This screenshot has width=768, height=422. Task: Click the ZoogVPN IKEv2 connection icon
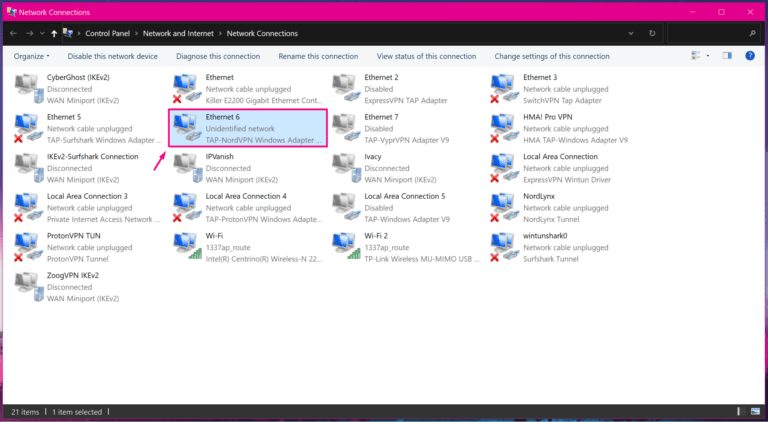[x=29, y=287]
